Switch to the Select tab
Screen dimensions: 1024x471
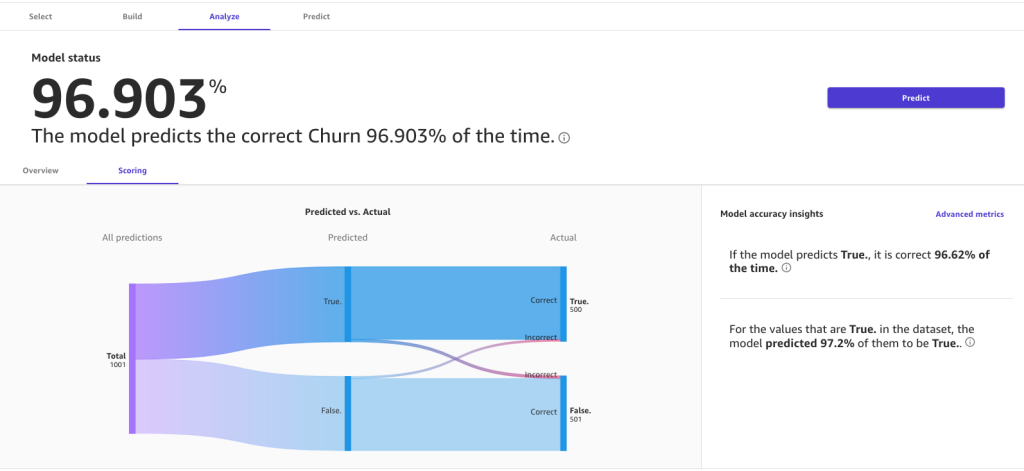point(40,16)
